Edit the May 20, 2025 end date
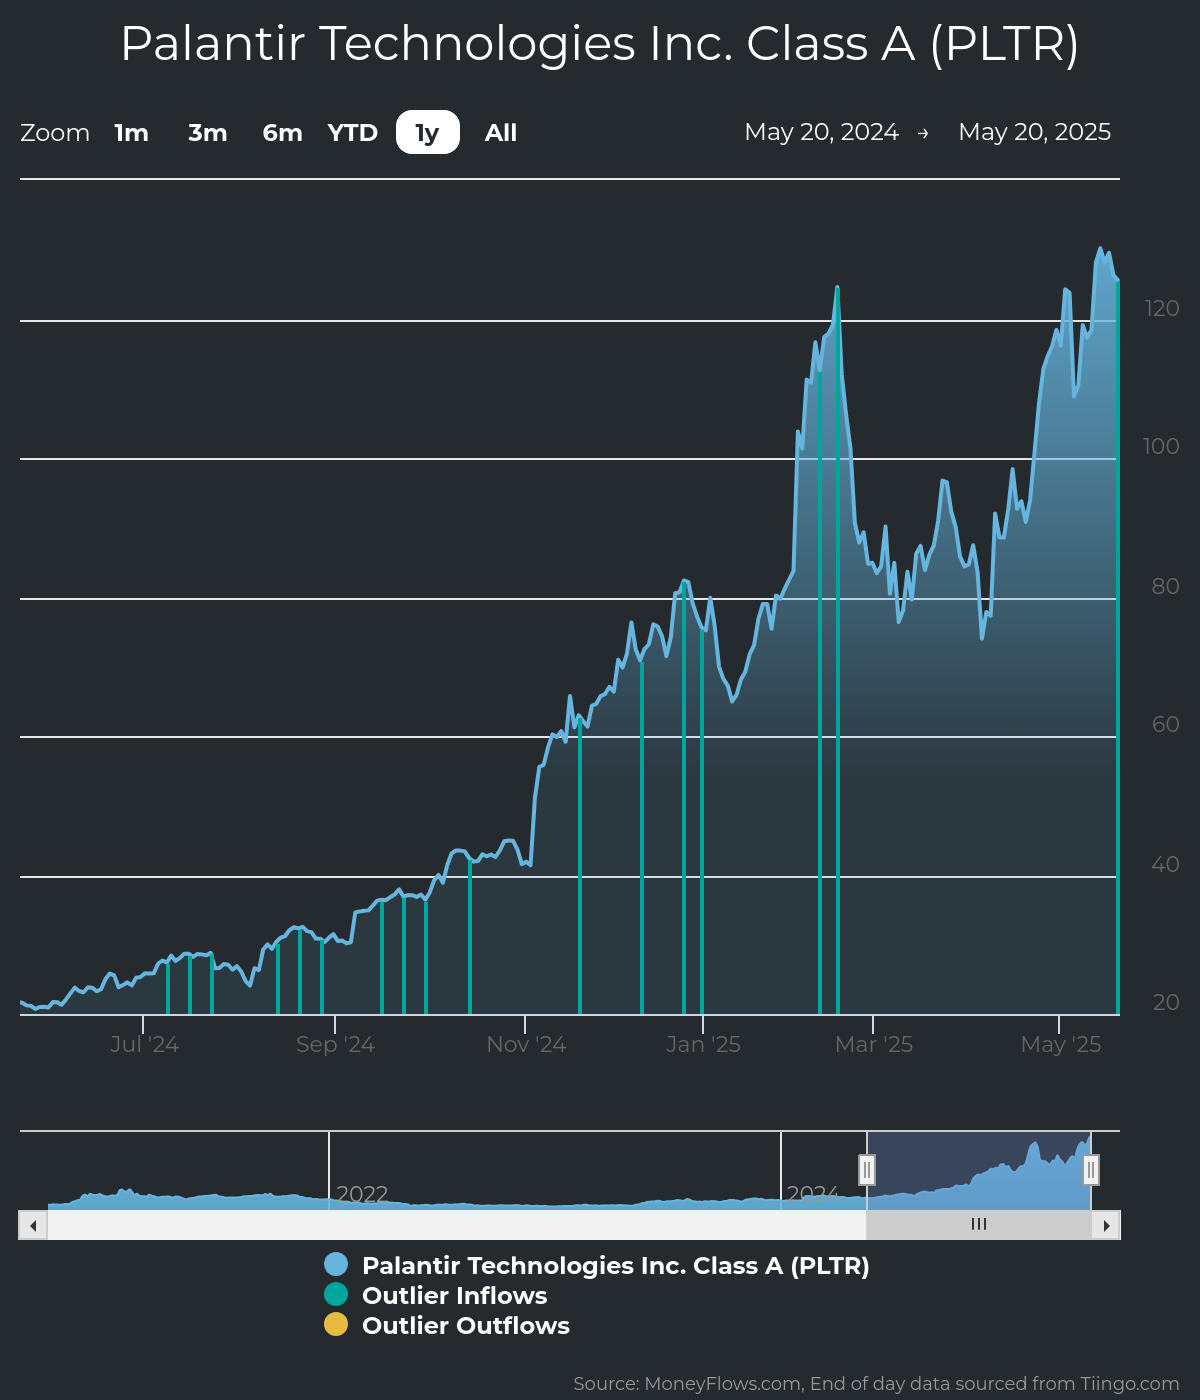1200x1400 pixels. tap(1035, 132)
